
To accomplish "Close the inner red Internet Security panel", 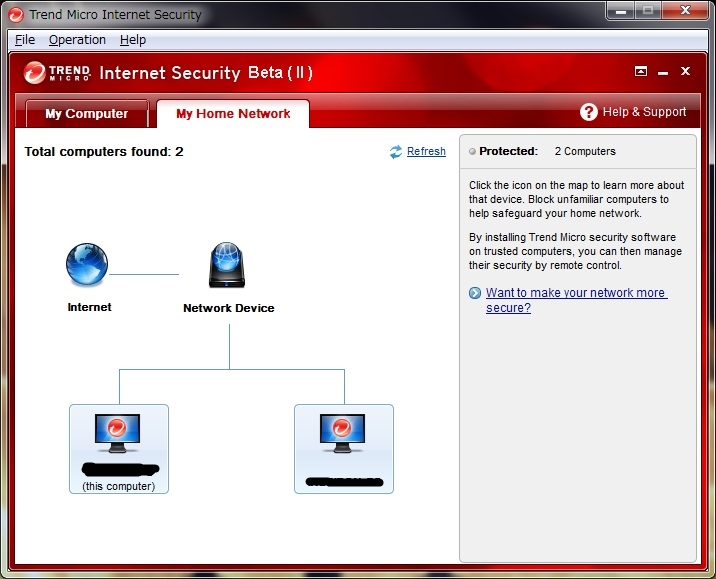I will click(x=685, y=71).
